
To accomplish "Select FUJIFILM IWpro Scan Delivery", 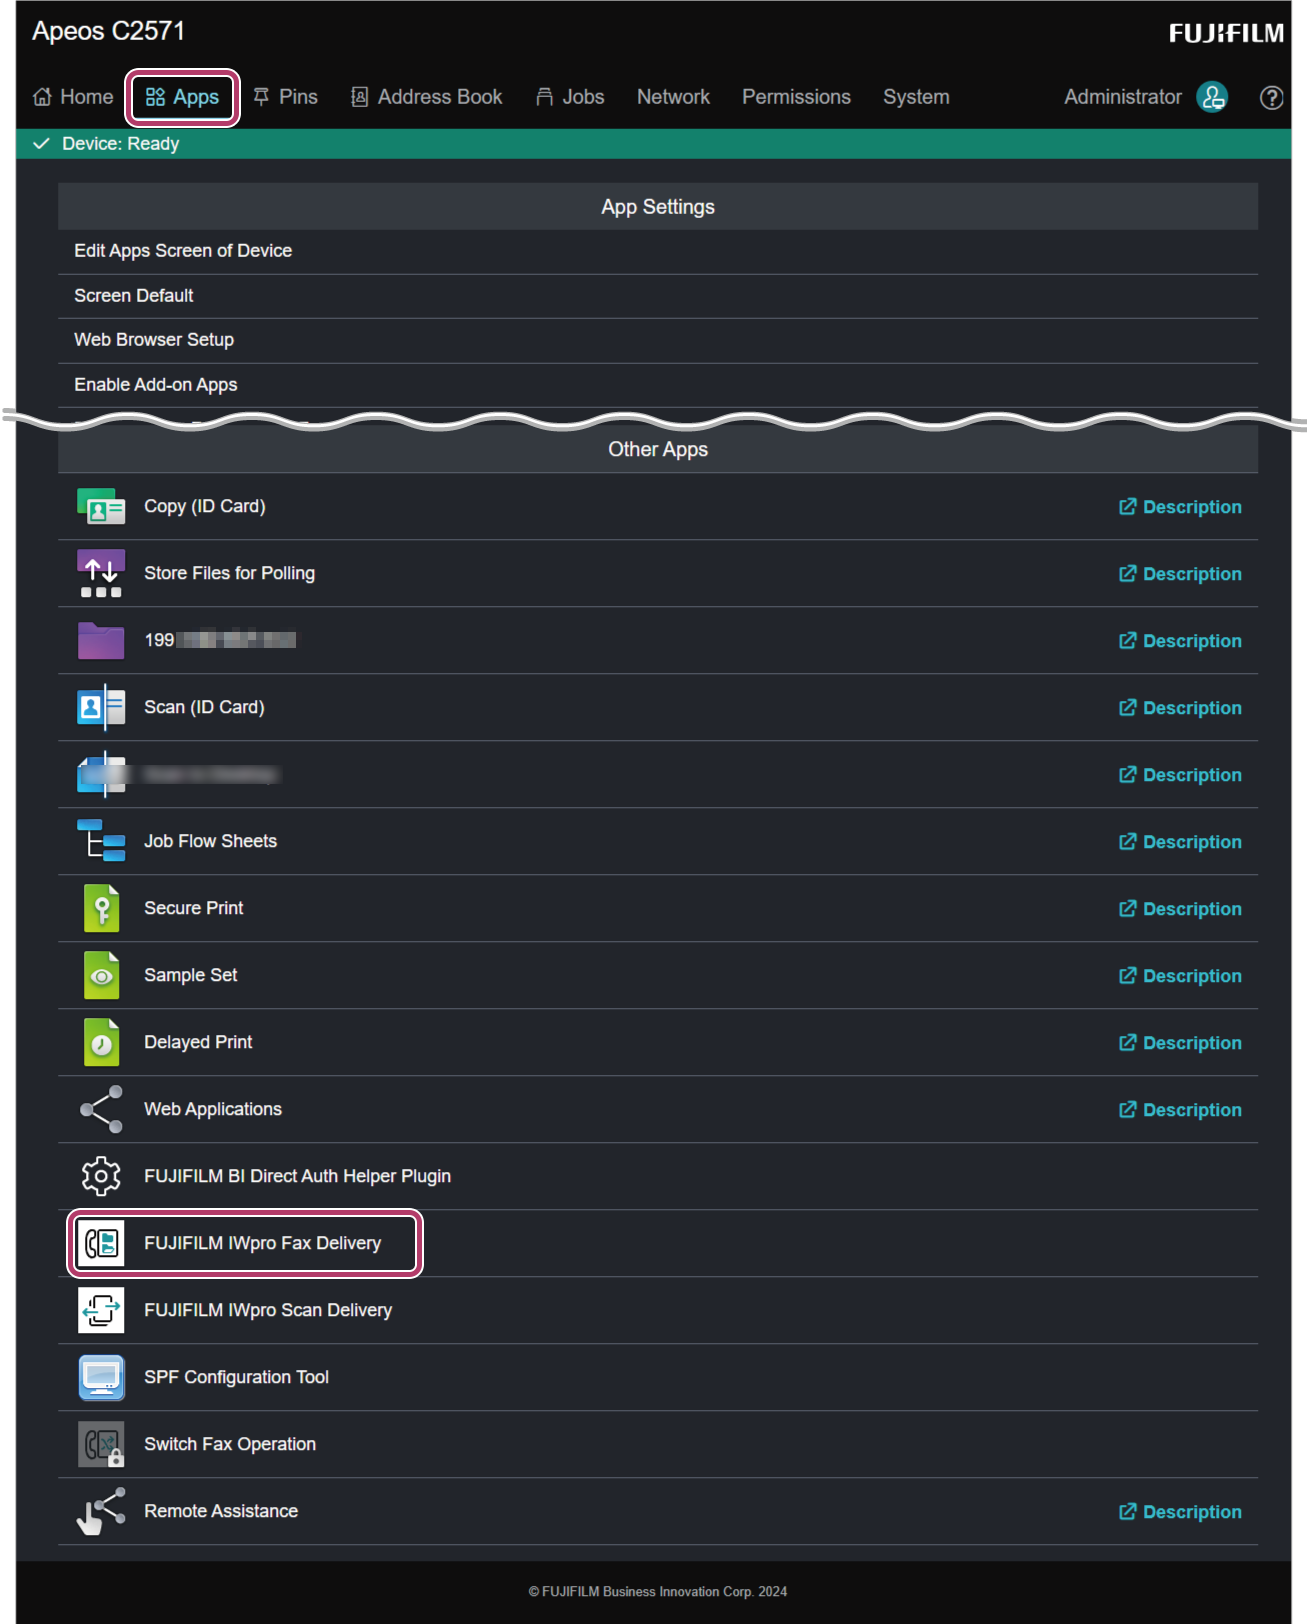I will [268, 1310].
